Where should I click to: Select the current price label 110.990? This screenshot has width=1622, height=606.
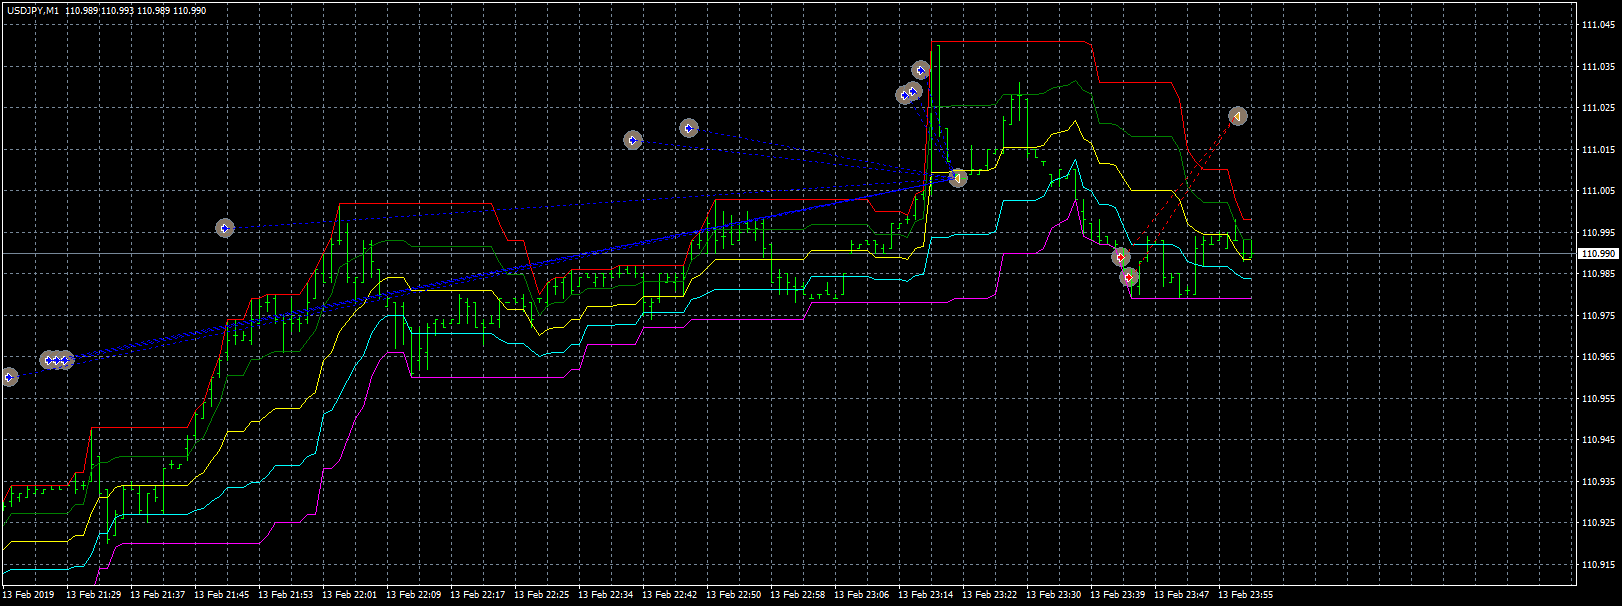[x=1597, y=254]
